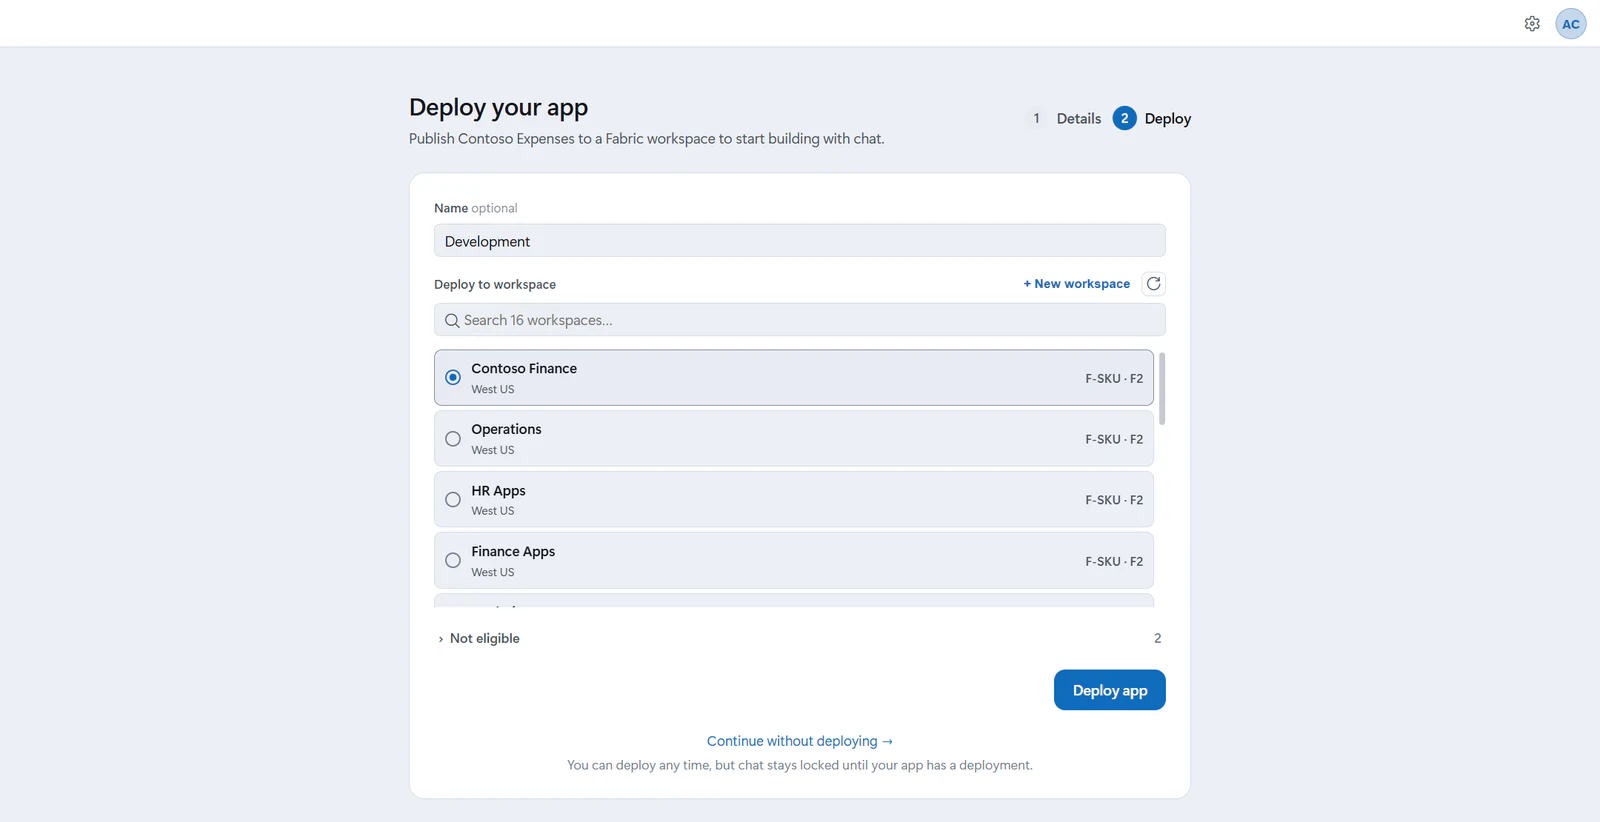This screenshot has width=1600, height=822.
Task: Select step 2 Deploy
Action: pos(1152,118)
